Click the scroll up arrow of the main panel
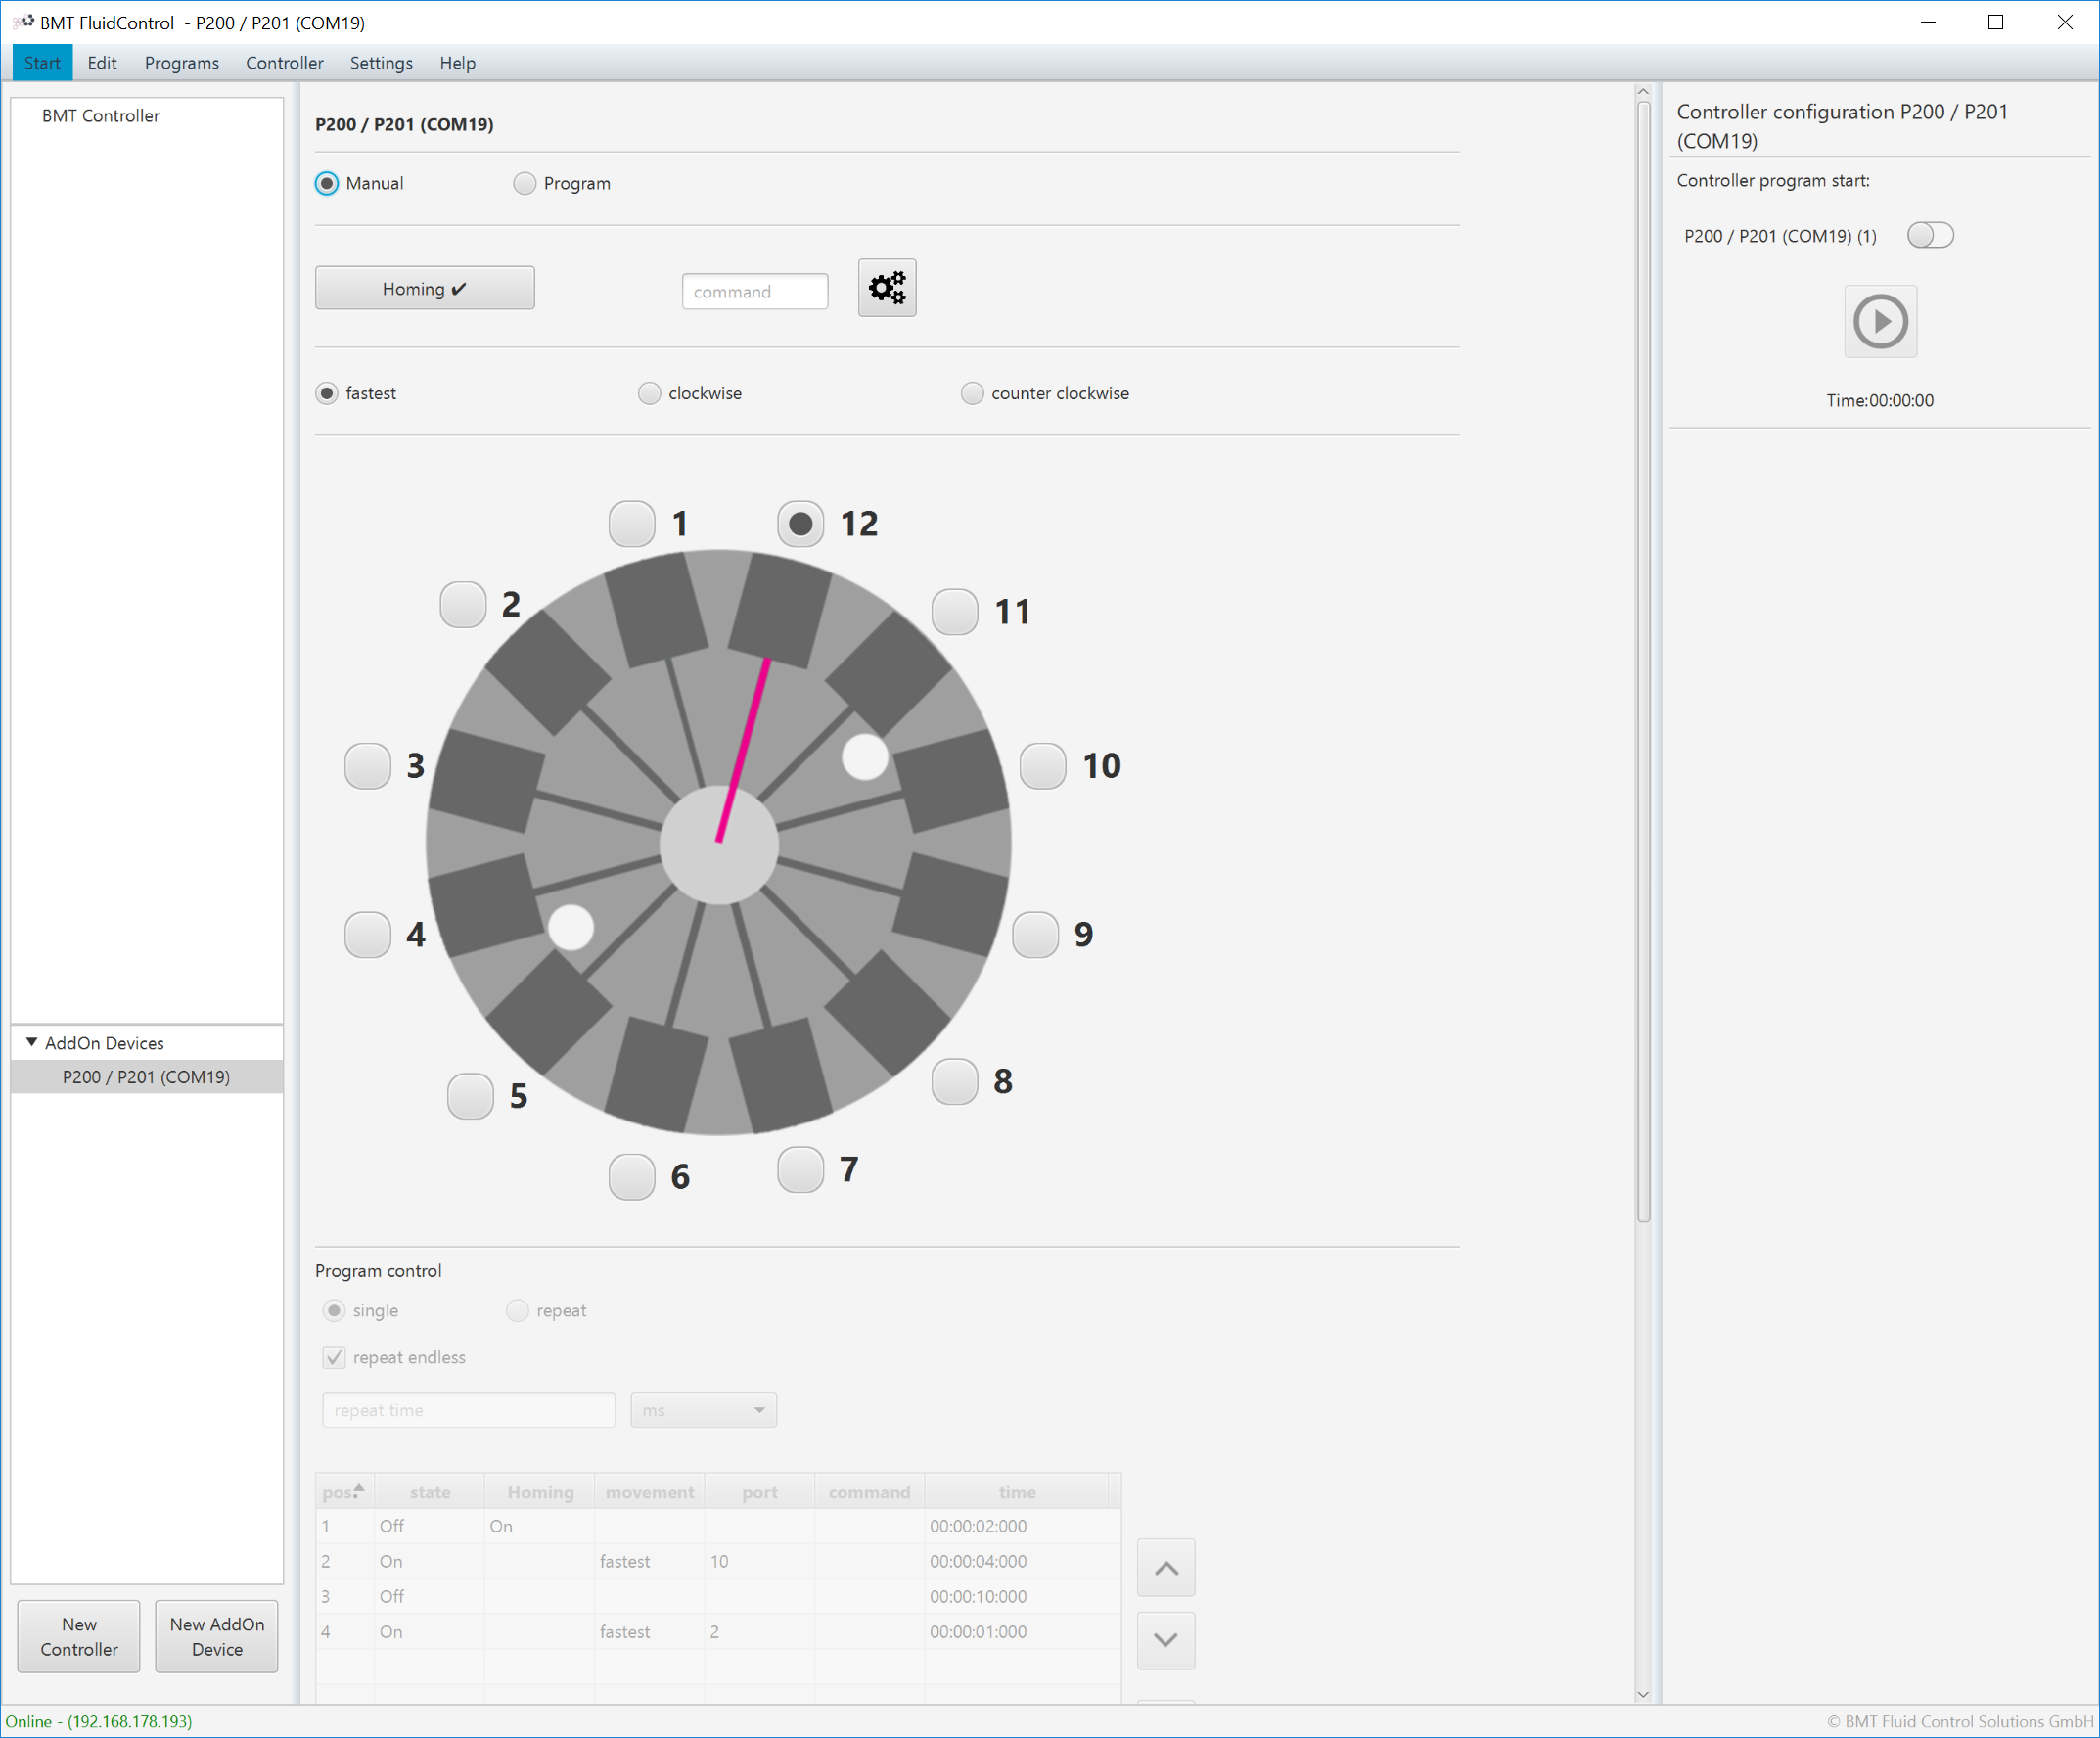The height and width of the screenshot is (1738, 2100). click(1643, 91)
